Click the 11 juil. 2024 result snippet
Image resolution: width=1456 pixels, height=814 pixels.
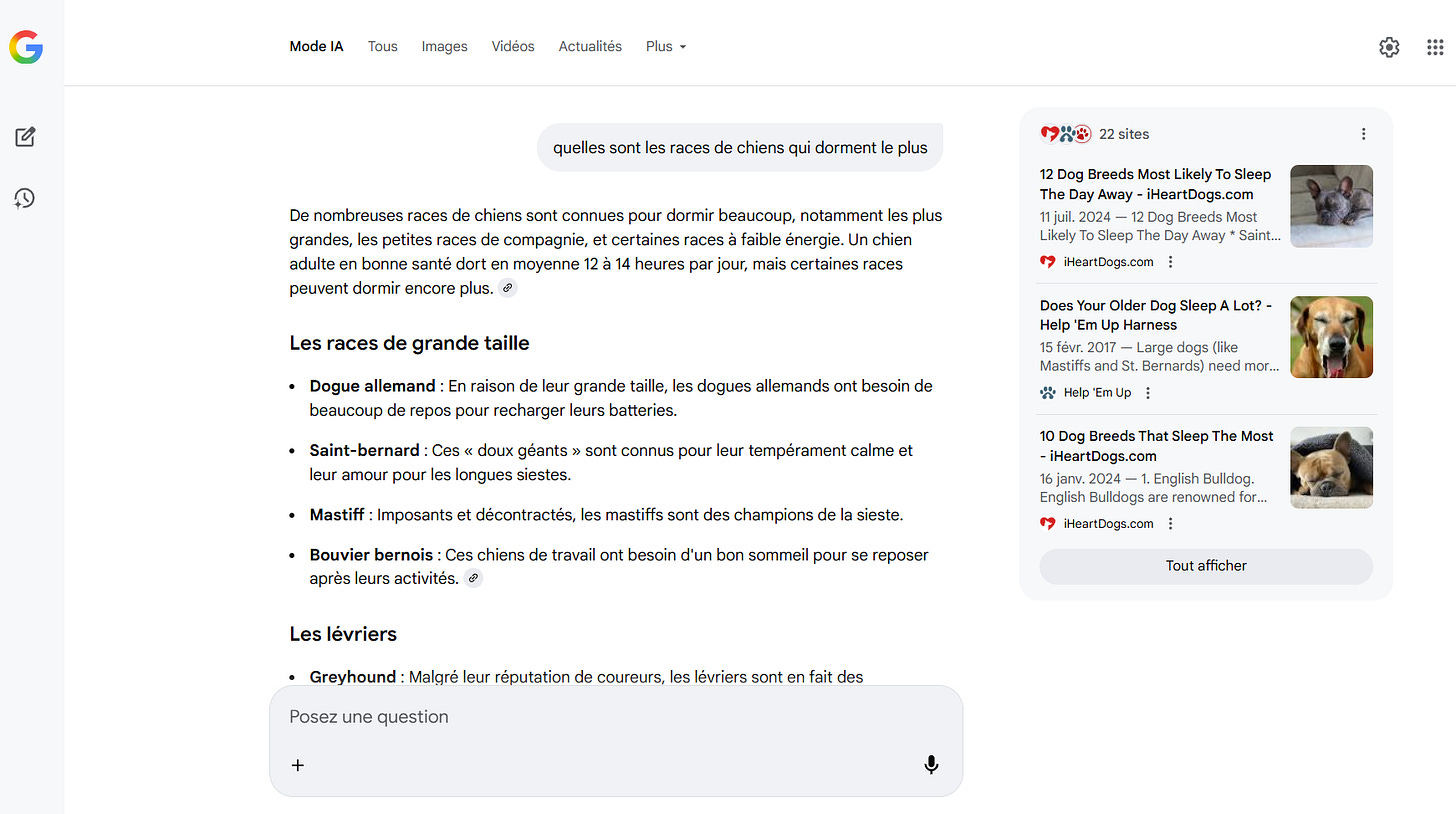[x=1160, y=226]
